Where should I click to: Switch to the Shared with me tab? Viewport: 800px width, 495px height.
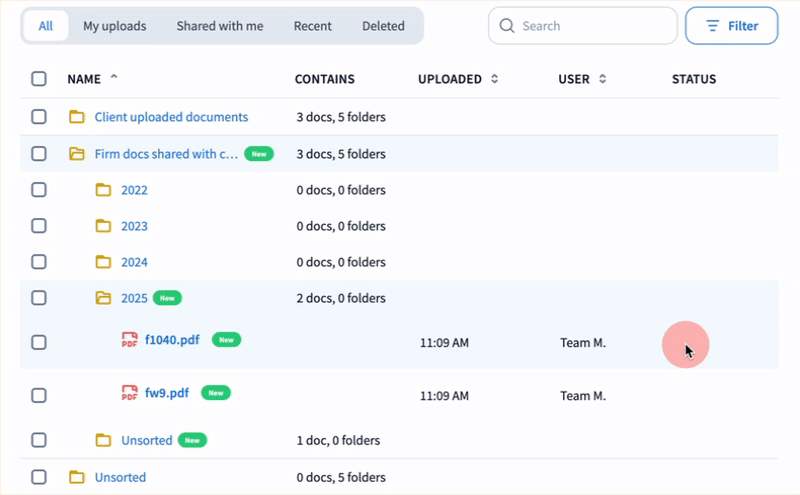220,26
